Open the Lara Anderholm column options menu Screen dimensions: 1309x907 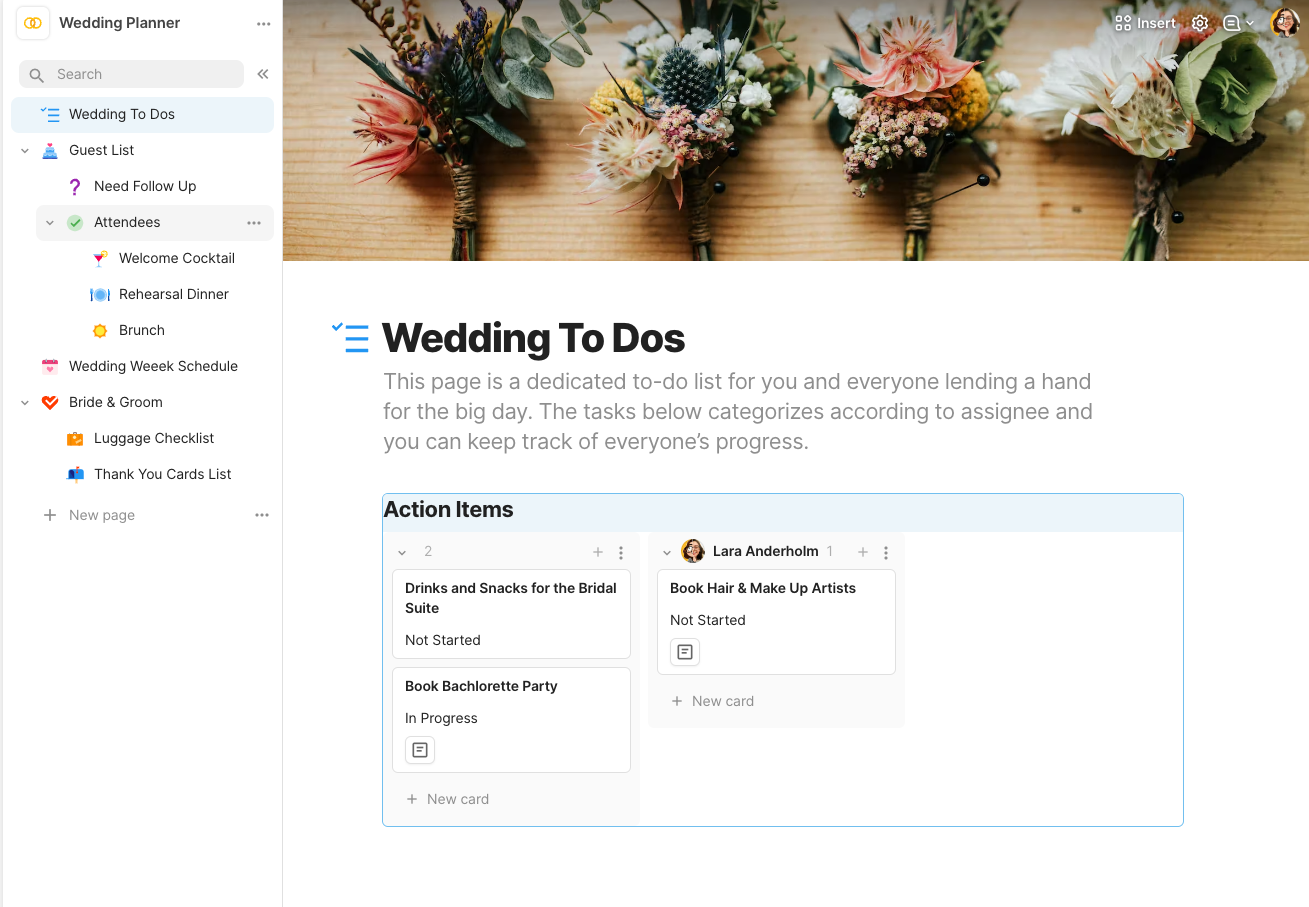click(886, 552)
